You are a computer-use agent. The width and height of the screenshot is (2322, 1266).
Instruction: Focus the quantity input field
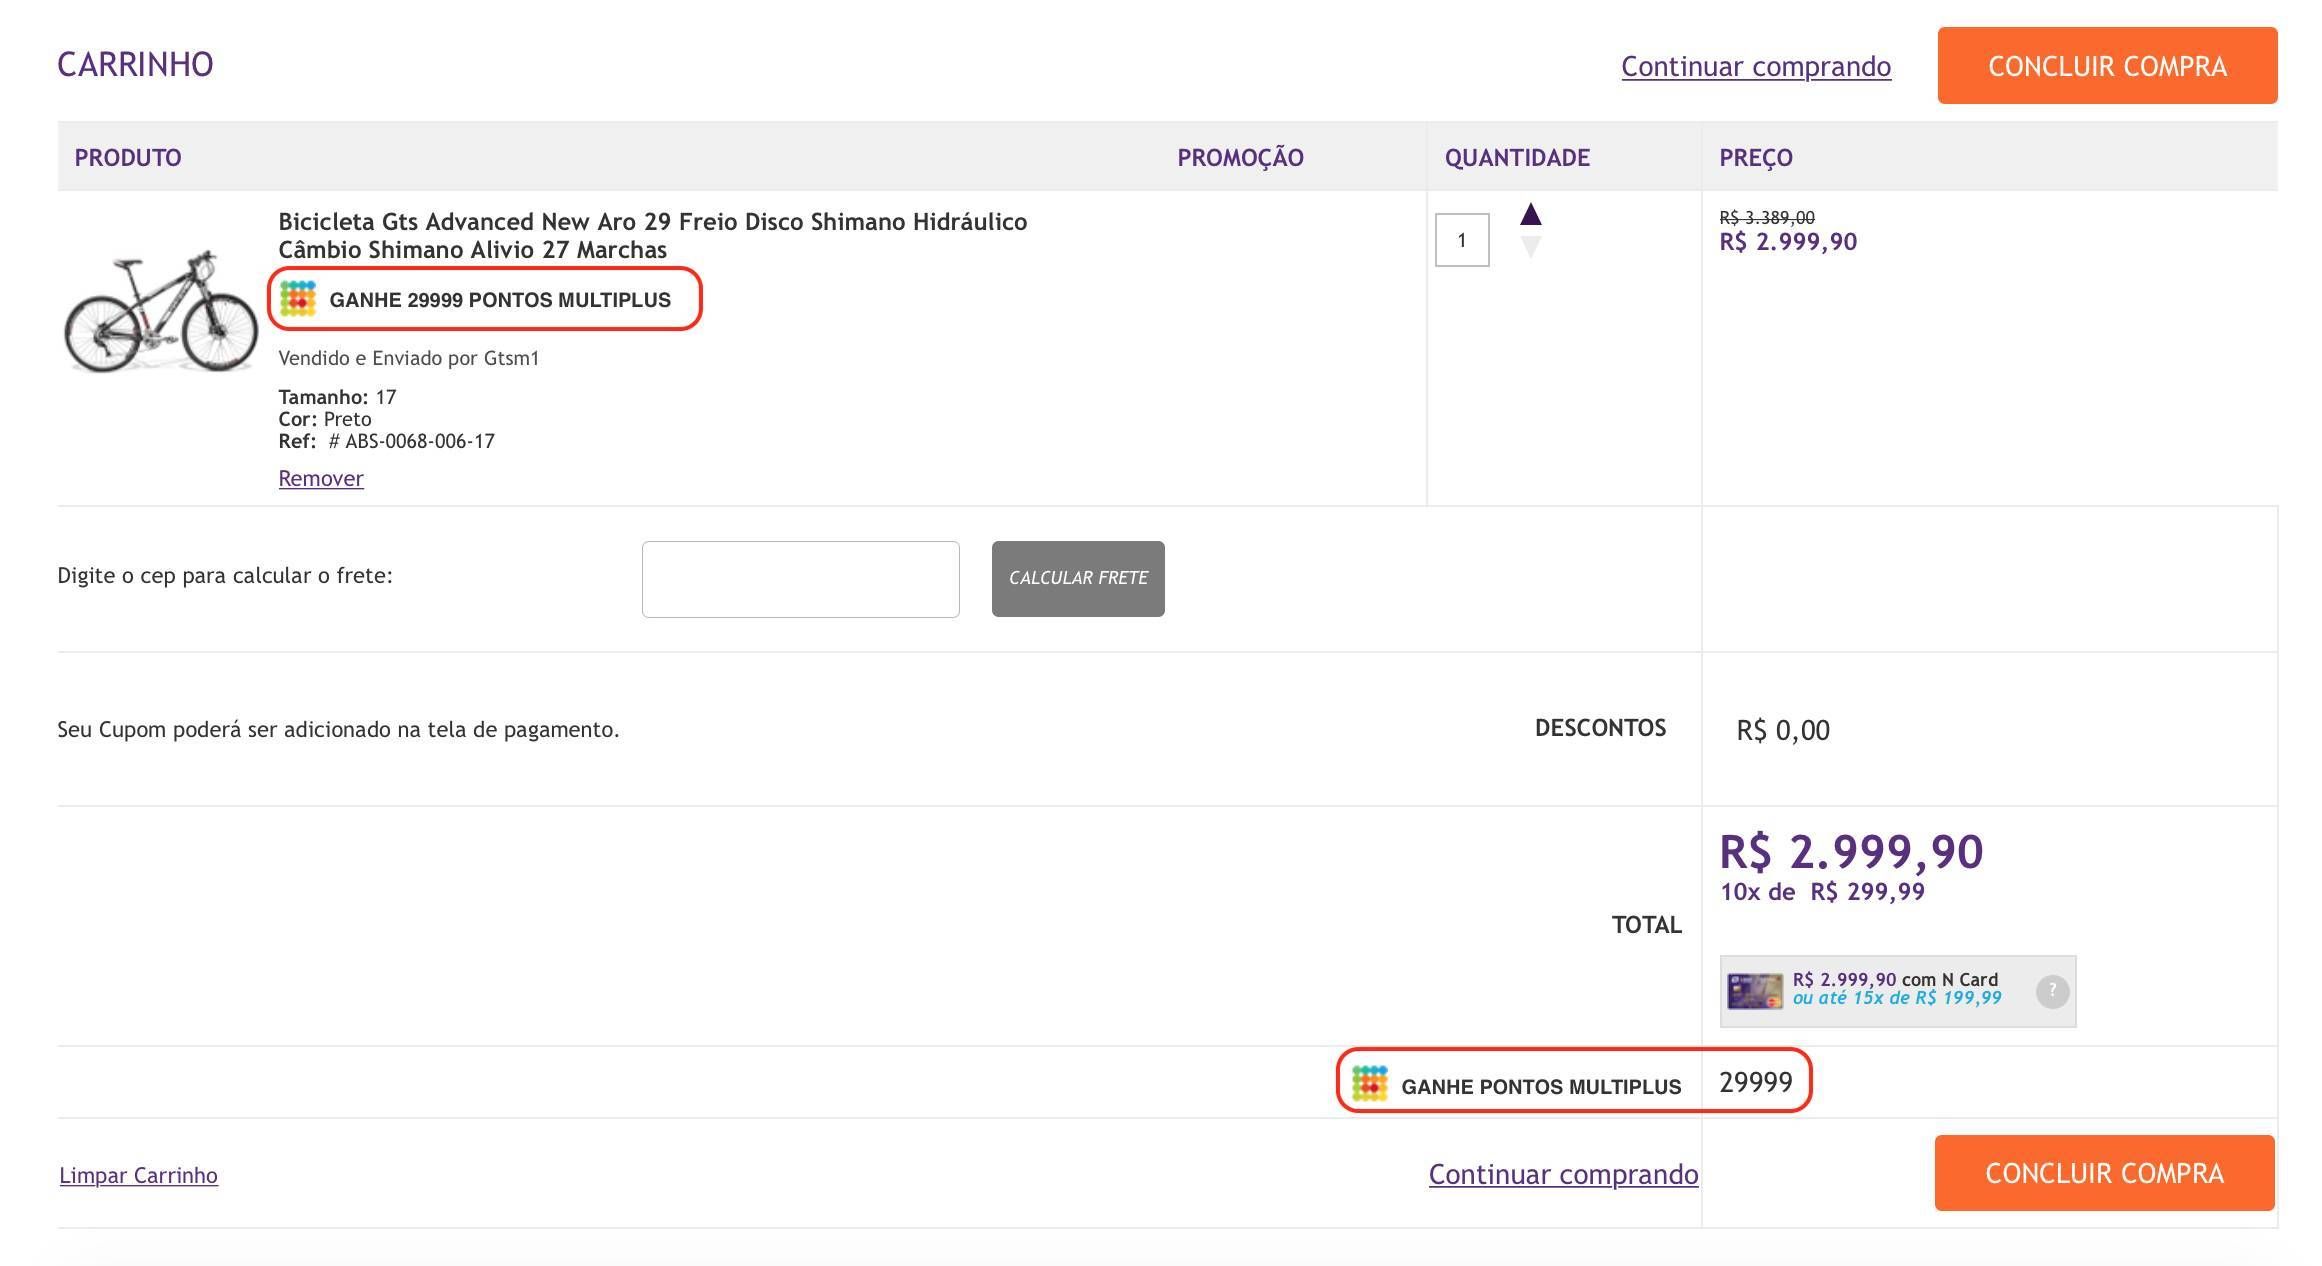[1462, 240]
